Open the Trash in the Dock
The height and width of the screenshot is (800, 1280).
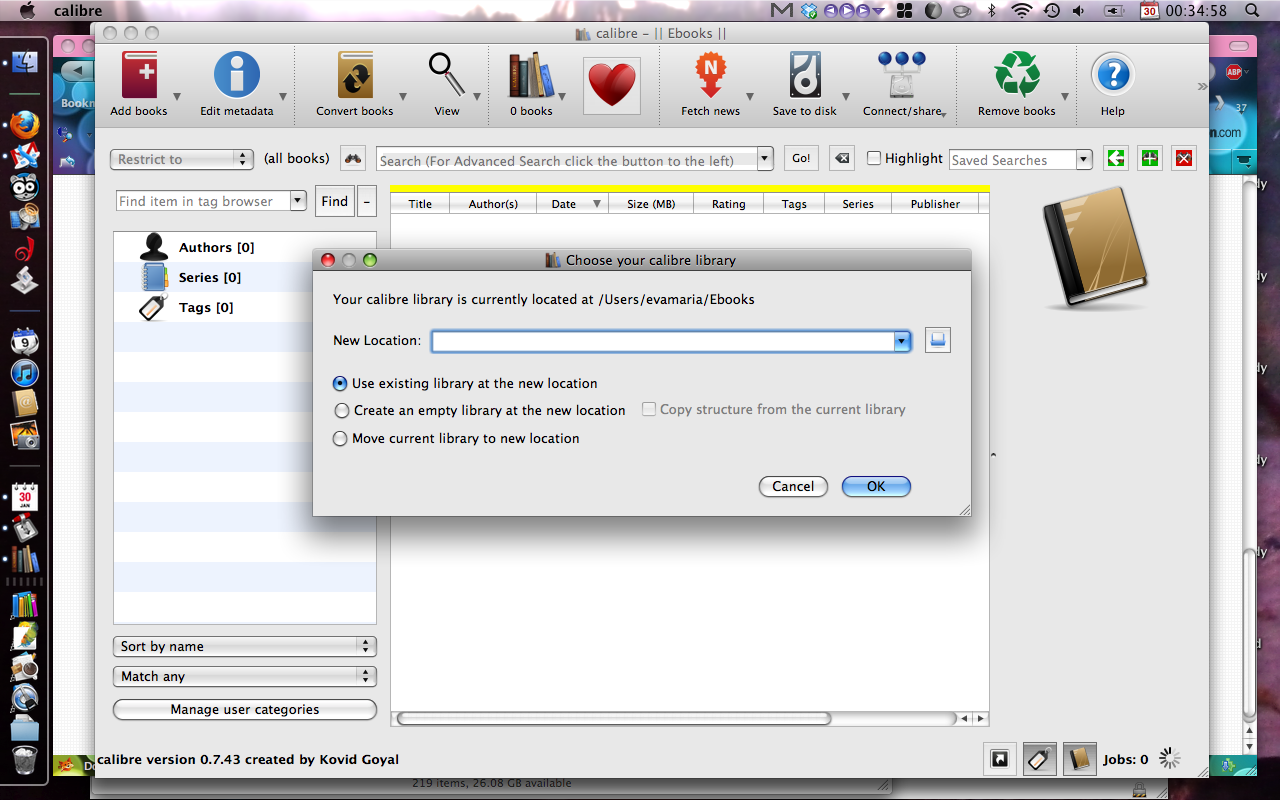tap(25, 760)
